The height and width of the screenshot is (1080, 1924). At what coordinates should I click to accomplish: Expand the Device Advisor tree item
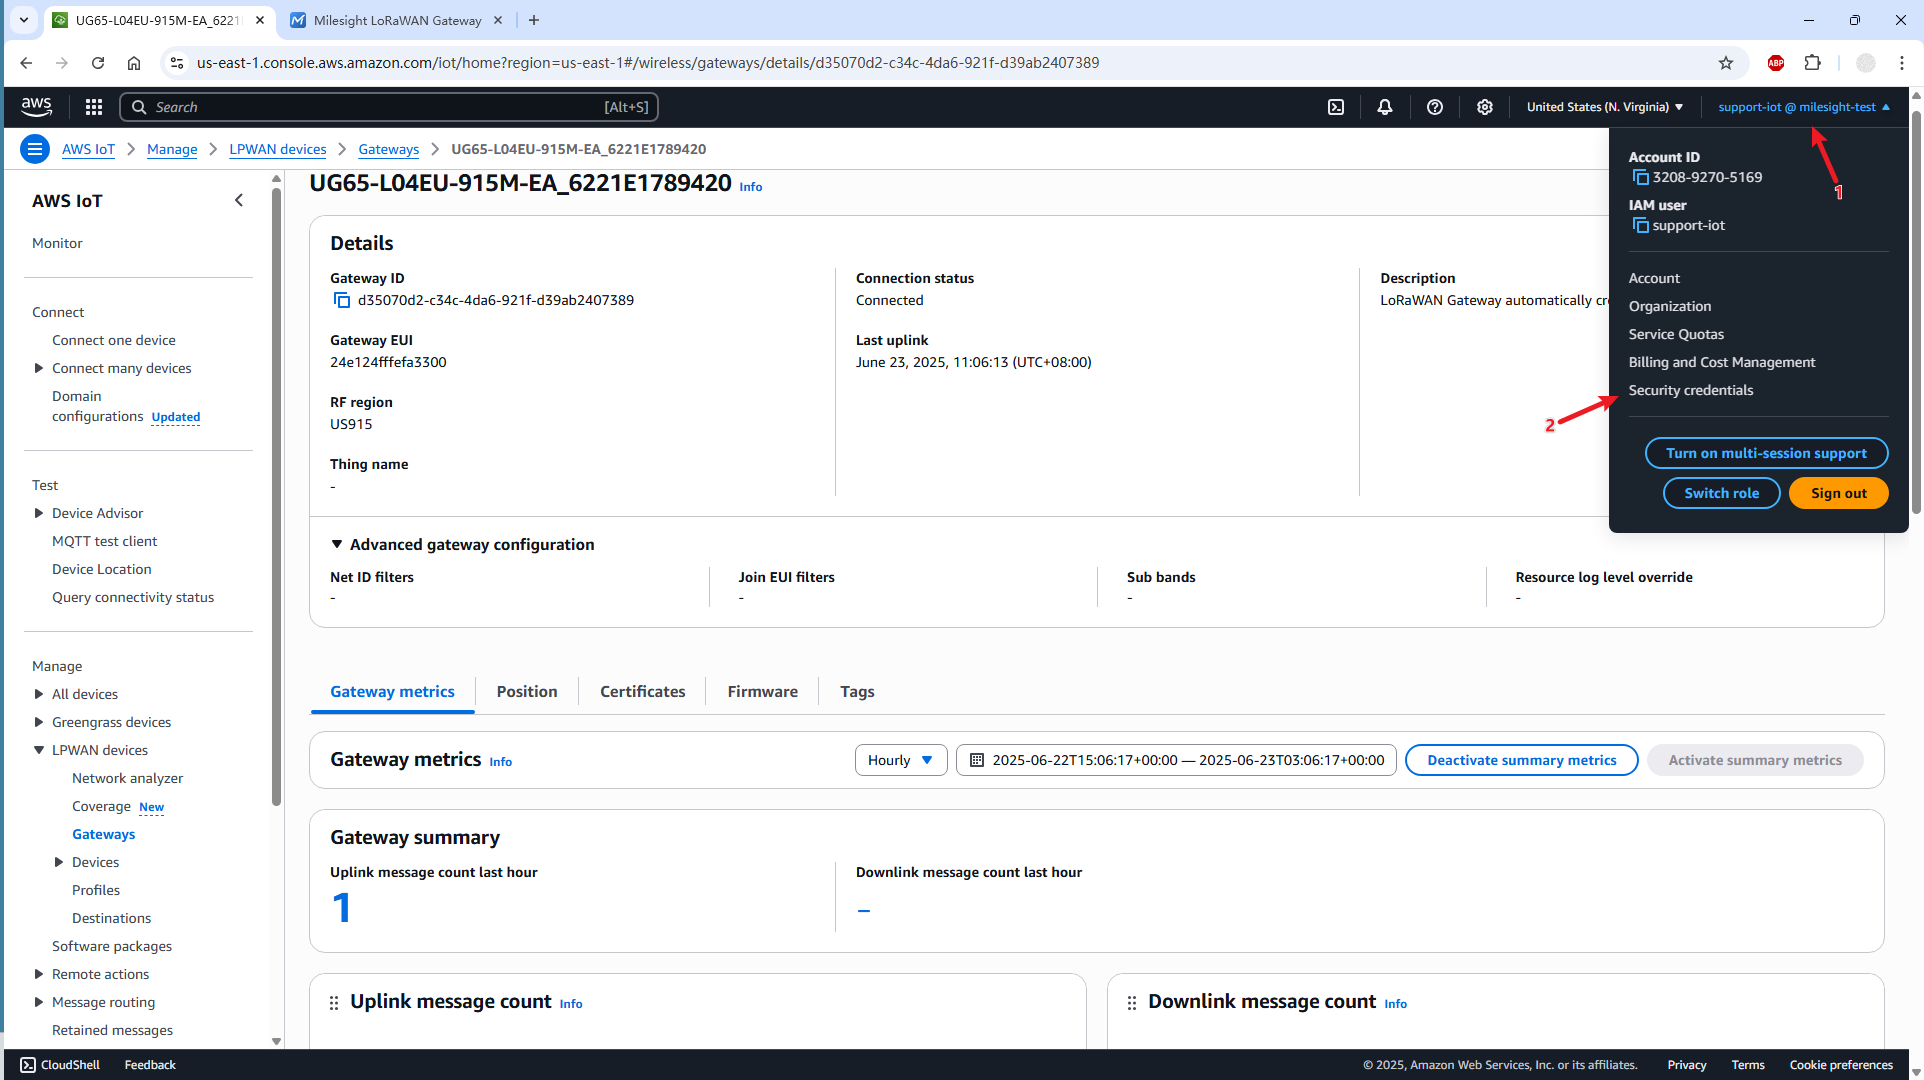(x=39, y=513)
